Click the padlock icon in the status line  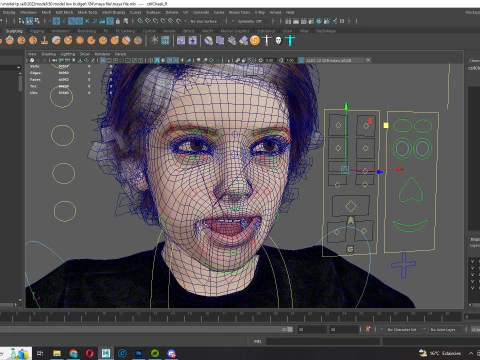118,21
